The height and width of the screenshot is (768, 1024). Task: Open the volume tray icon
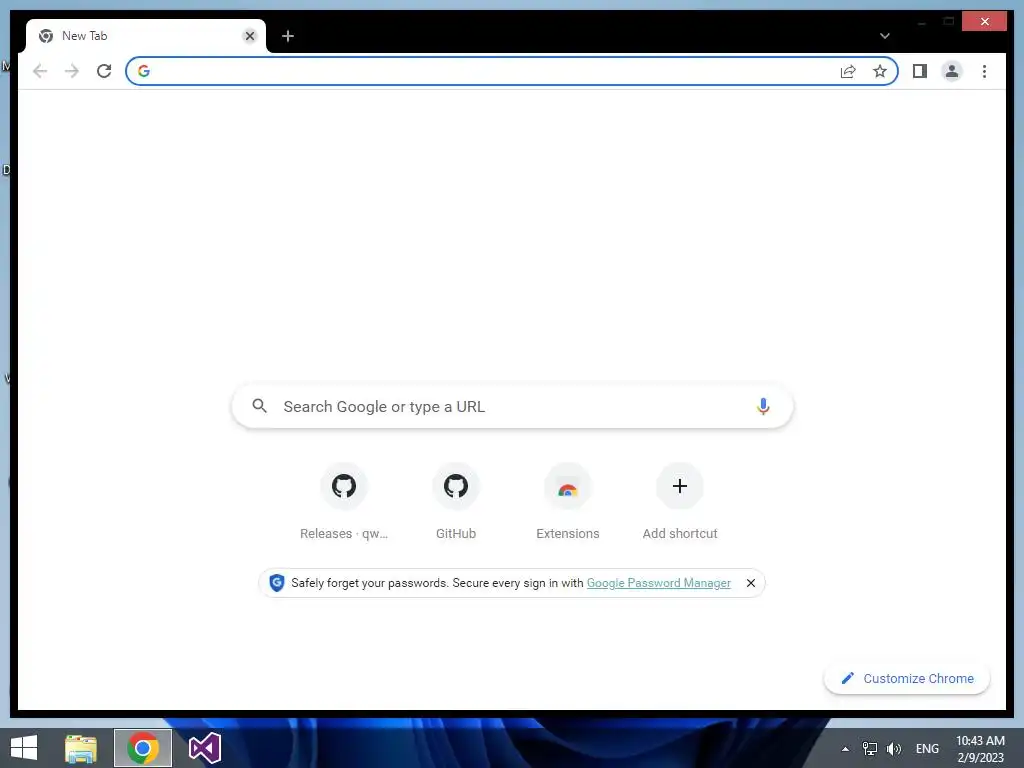(893, 748)
